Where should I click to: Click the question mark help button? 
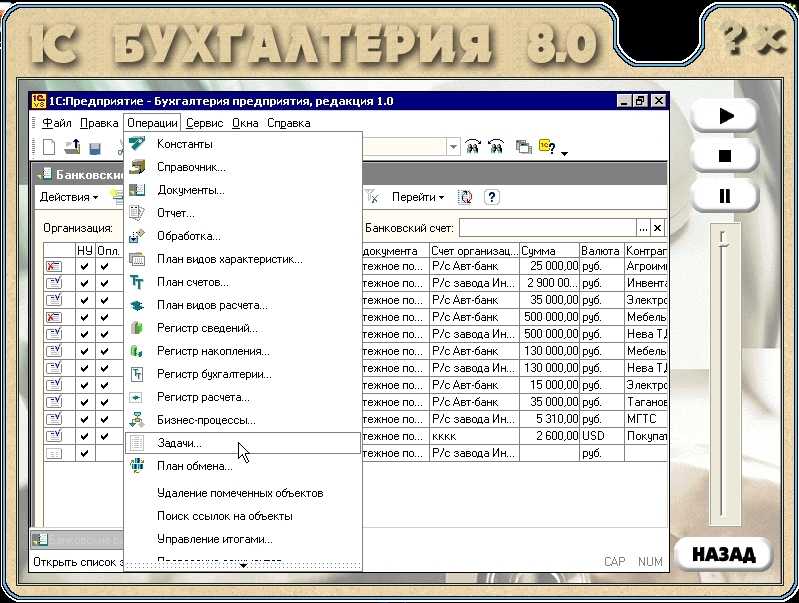[x=491, y=197]
